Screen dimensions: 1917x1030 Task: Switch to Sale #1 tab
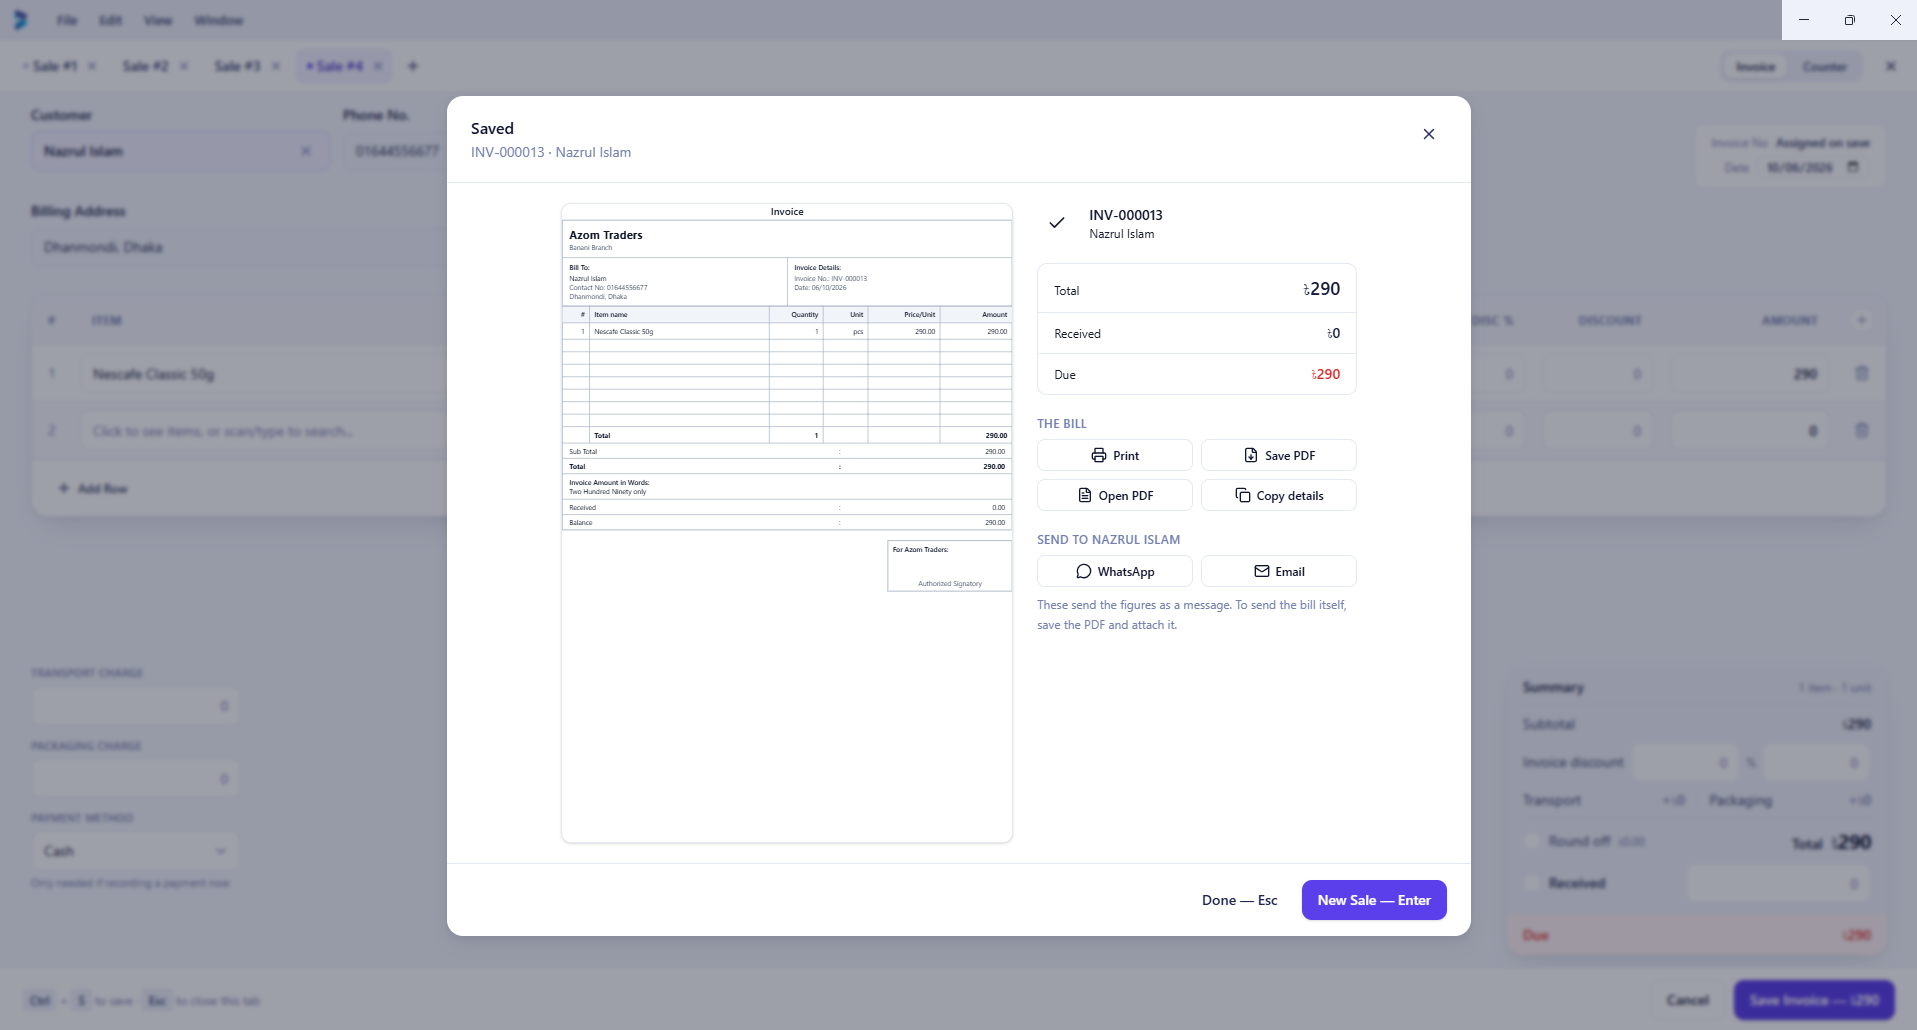(54, 66)
